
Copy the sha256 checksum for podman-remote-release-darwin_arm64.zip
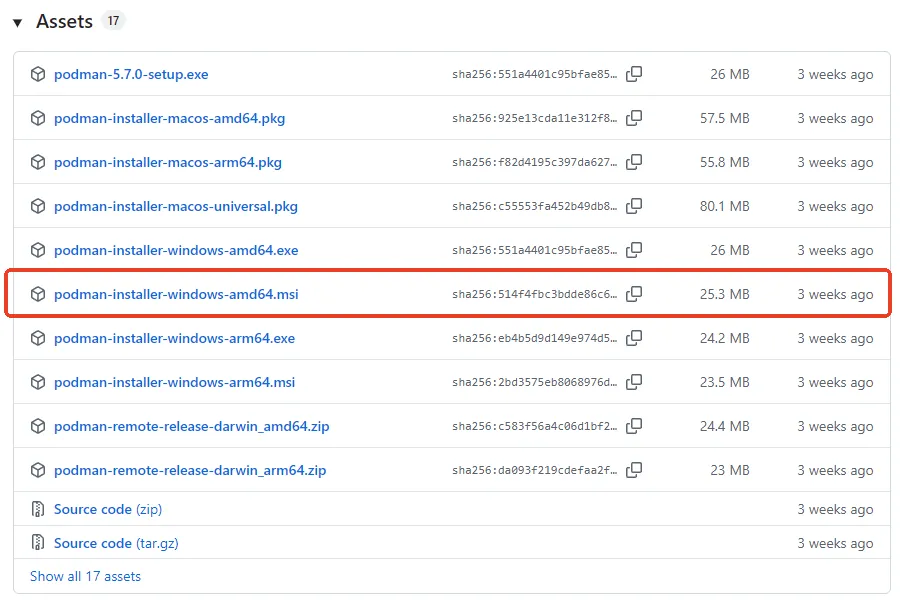tap(634, 470)
